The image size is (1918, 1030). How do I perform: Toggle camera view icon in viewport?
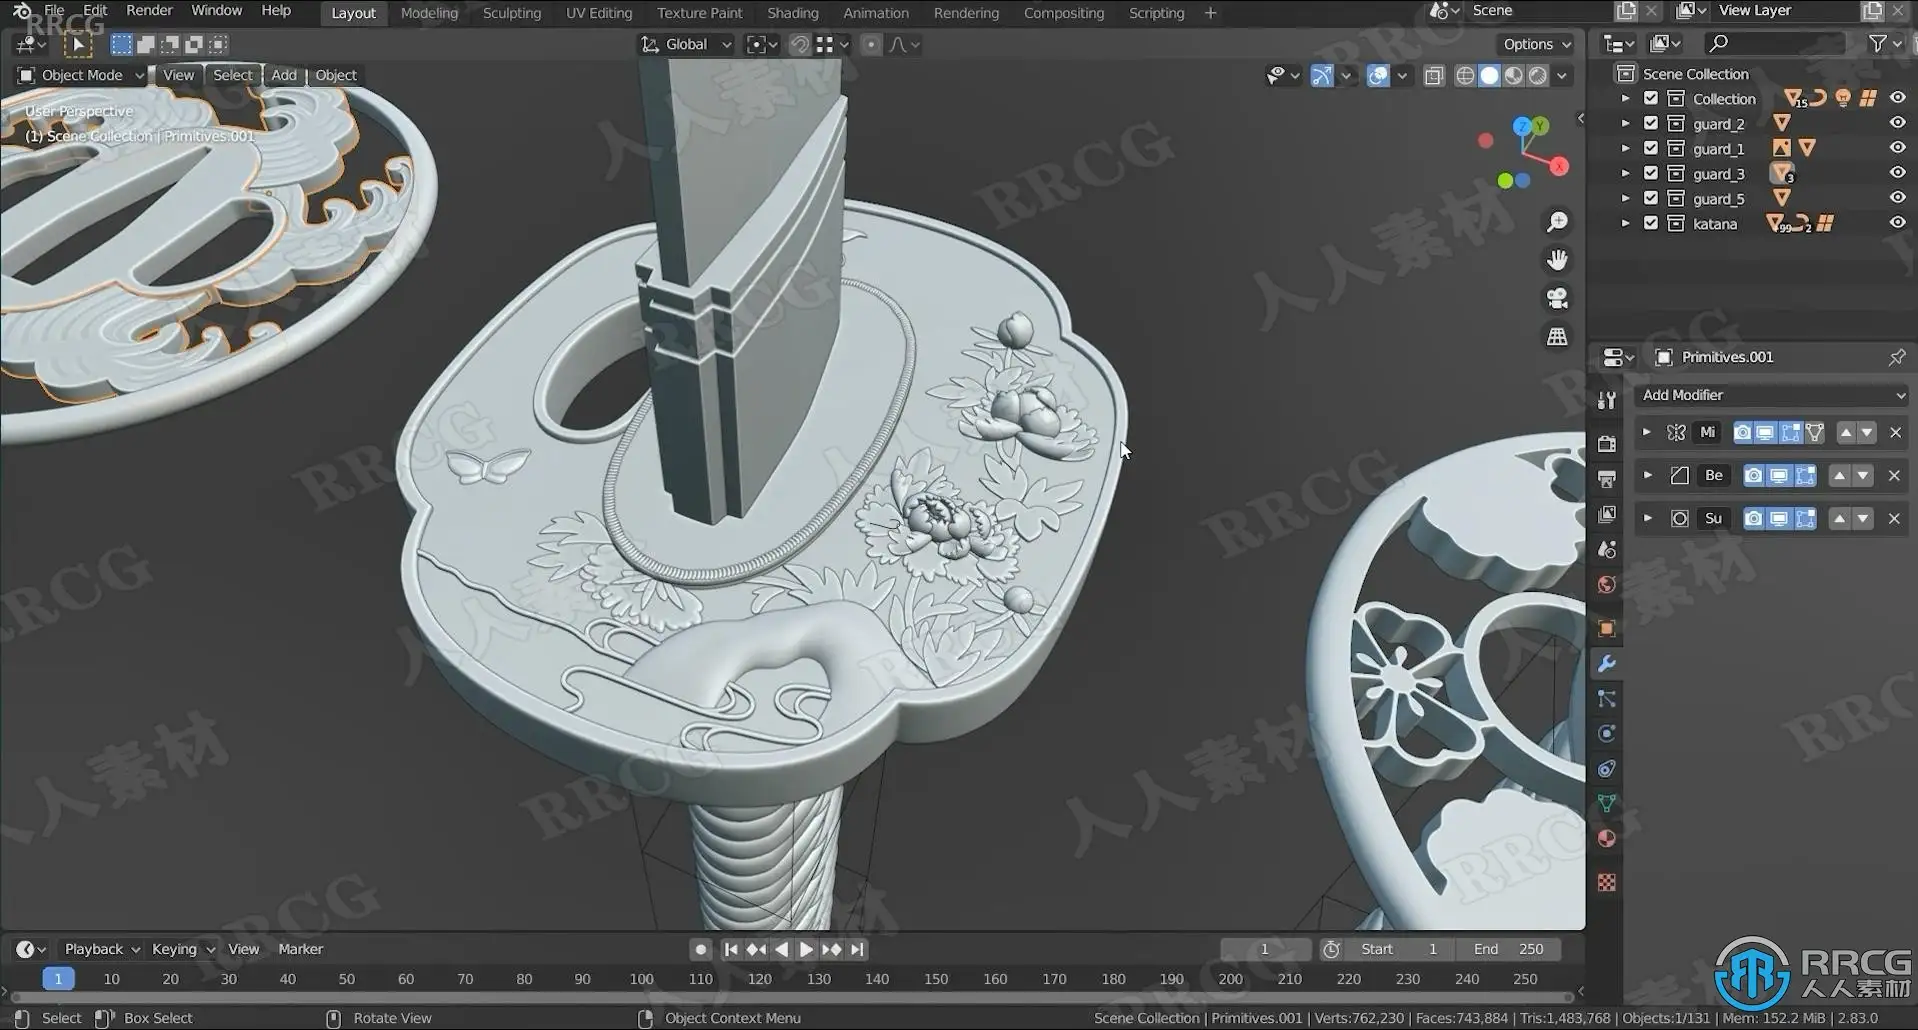click(1557, 298)
